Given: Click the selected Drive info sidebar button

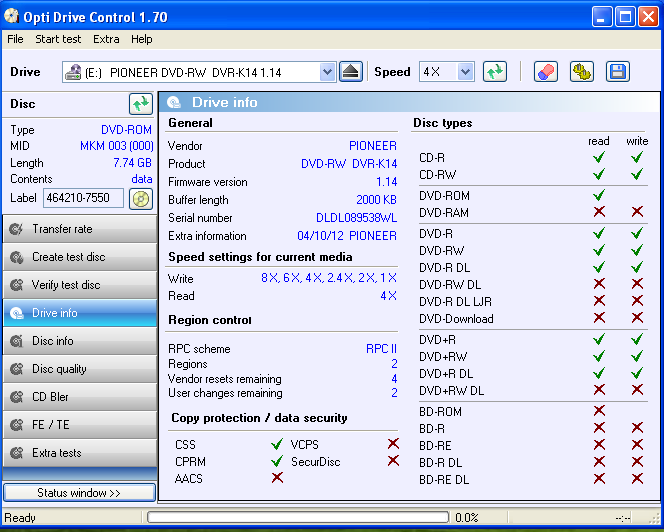Looking at the screenshot, I should pos(80,313).
